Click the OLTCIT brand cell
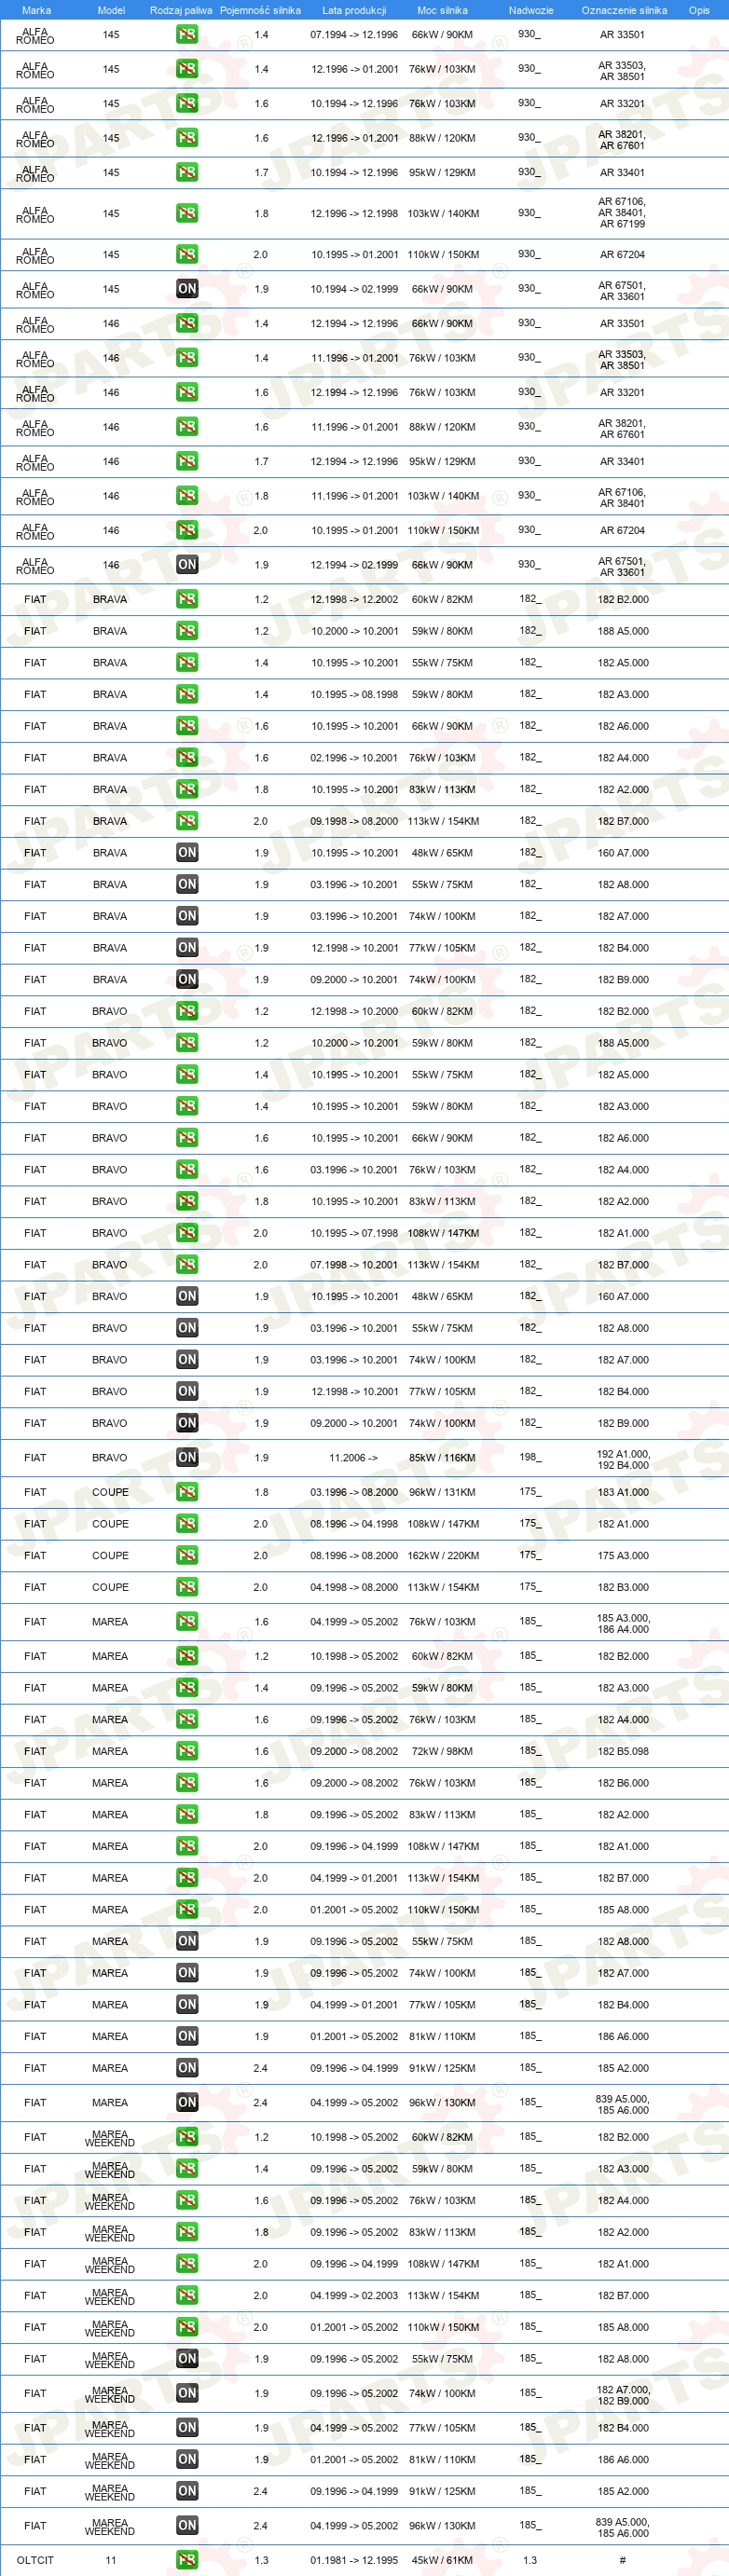 click(x=35, y=2560)
